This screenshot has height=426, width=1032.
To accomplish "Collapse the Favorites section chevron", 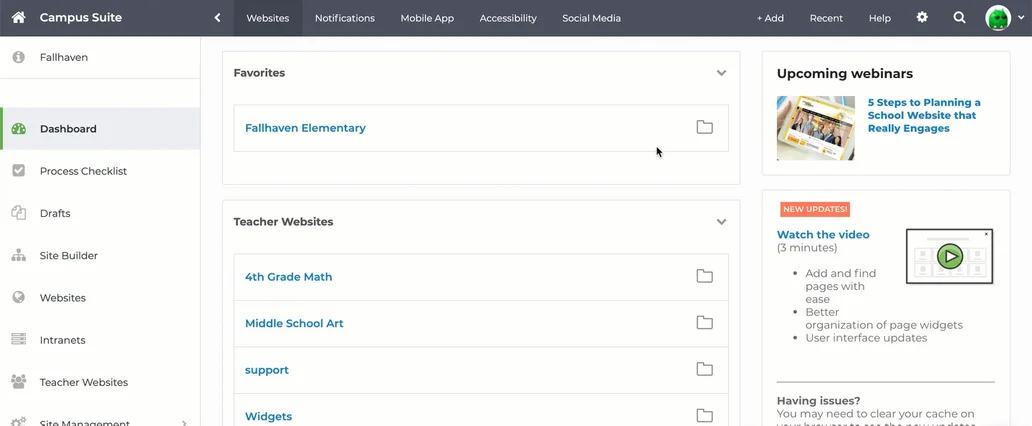I will point(721,73).
